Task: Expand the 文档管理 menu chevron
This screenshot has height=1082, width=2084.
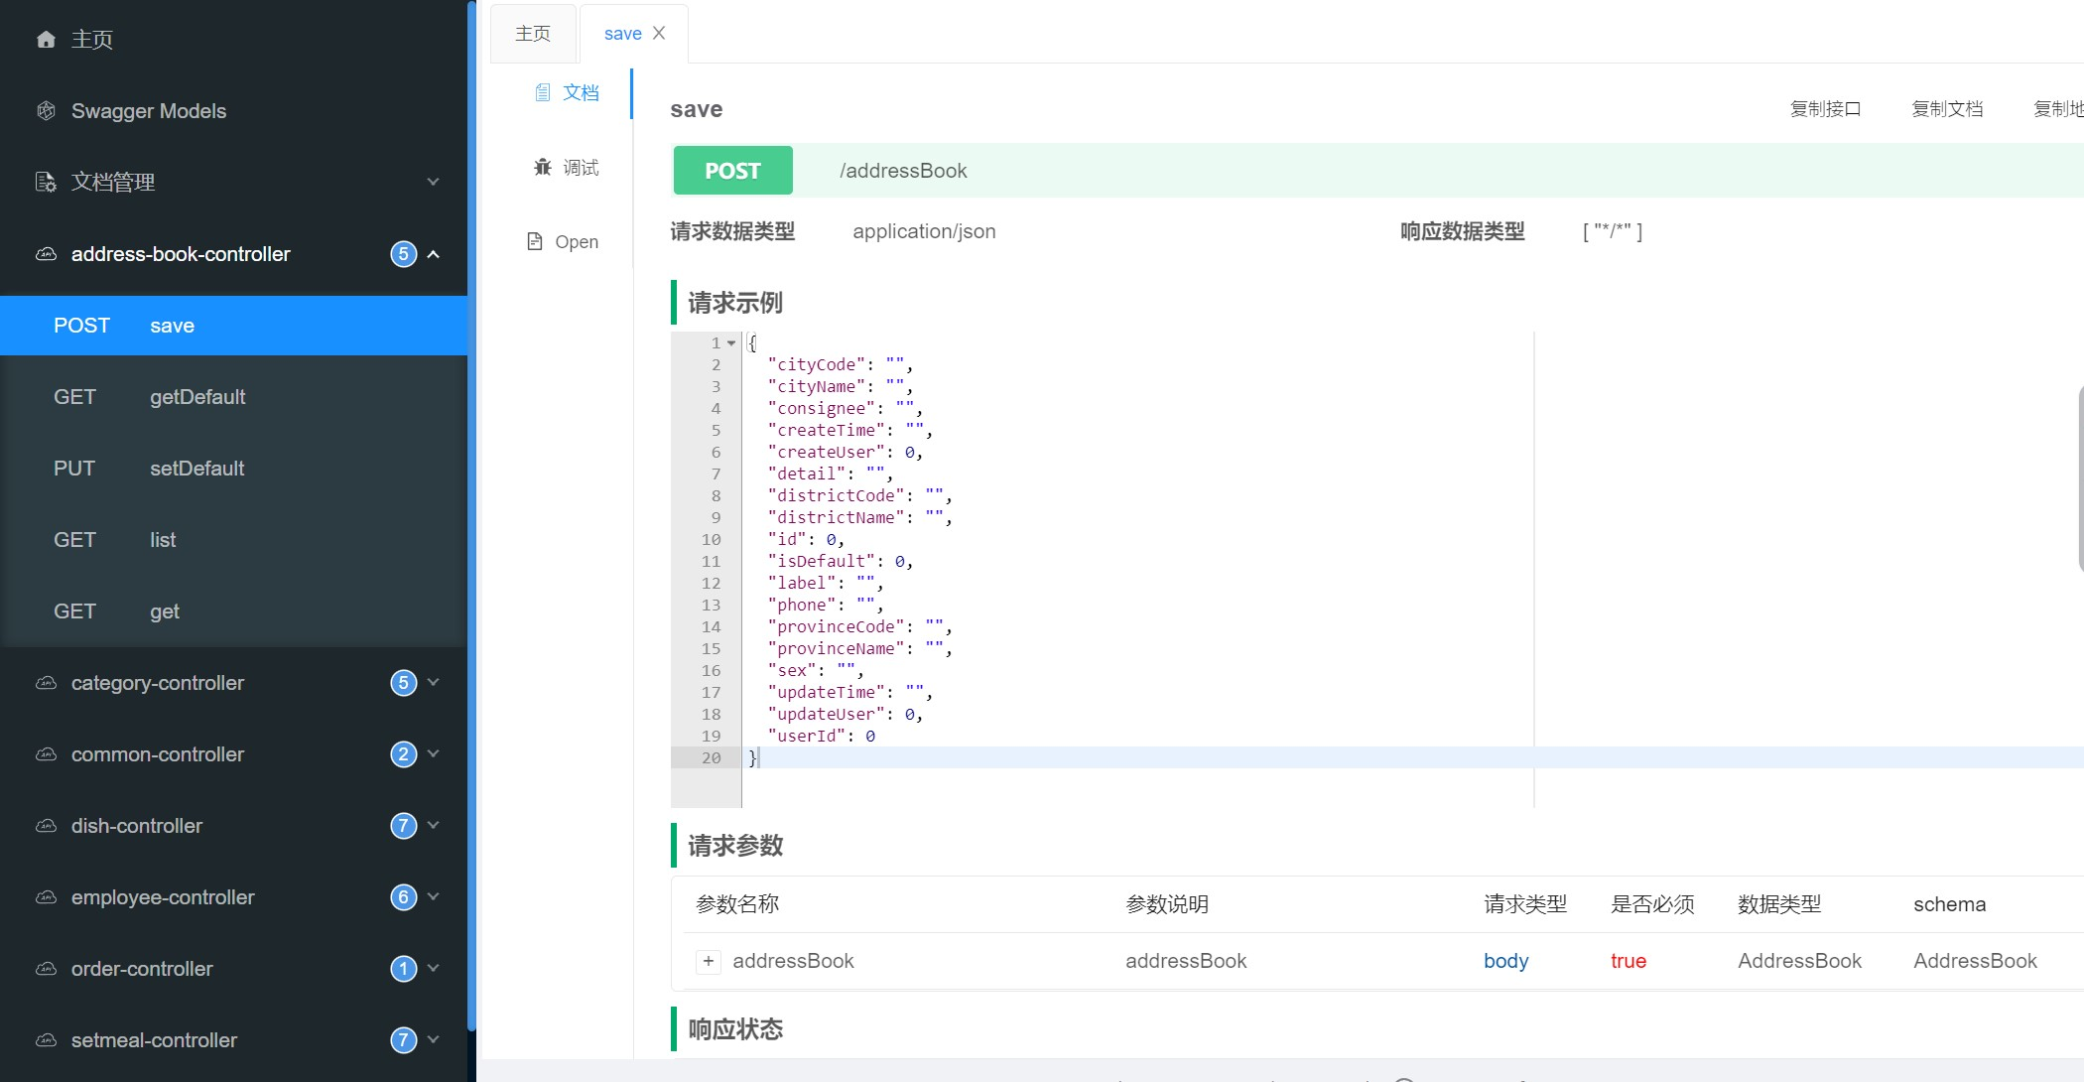Action: pos(433,182)
